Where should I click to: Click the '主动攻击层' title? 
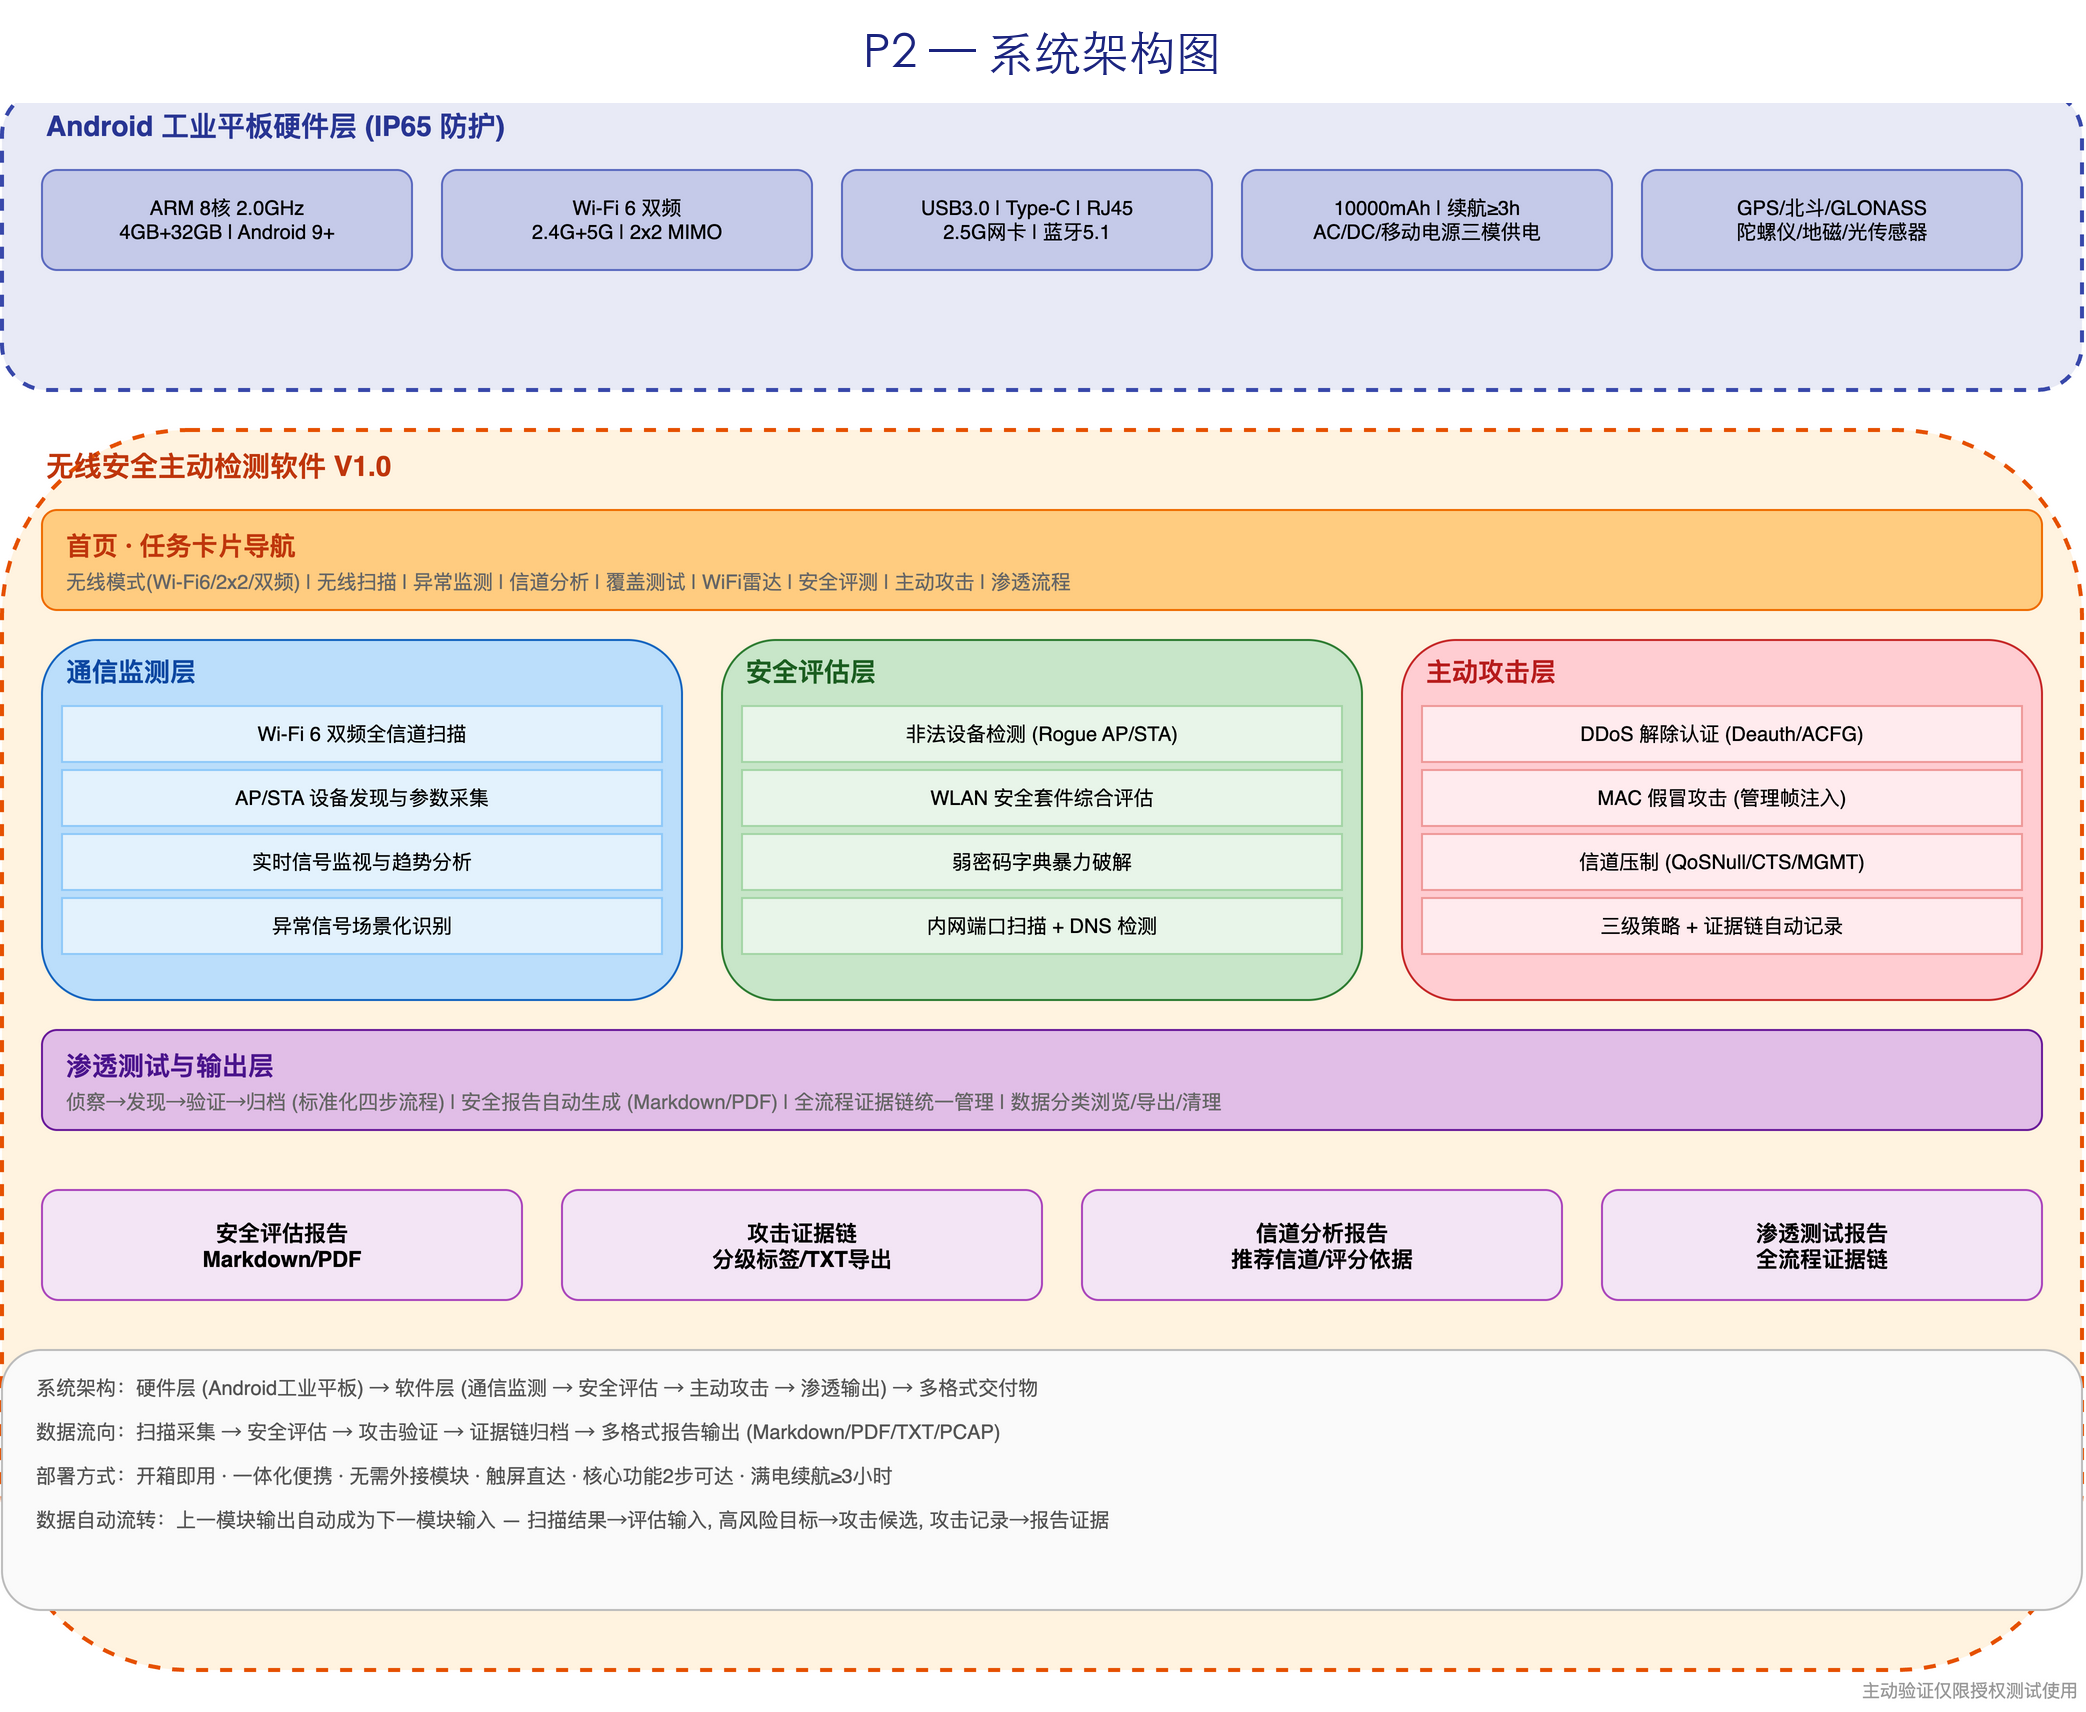coord(1491,672)
